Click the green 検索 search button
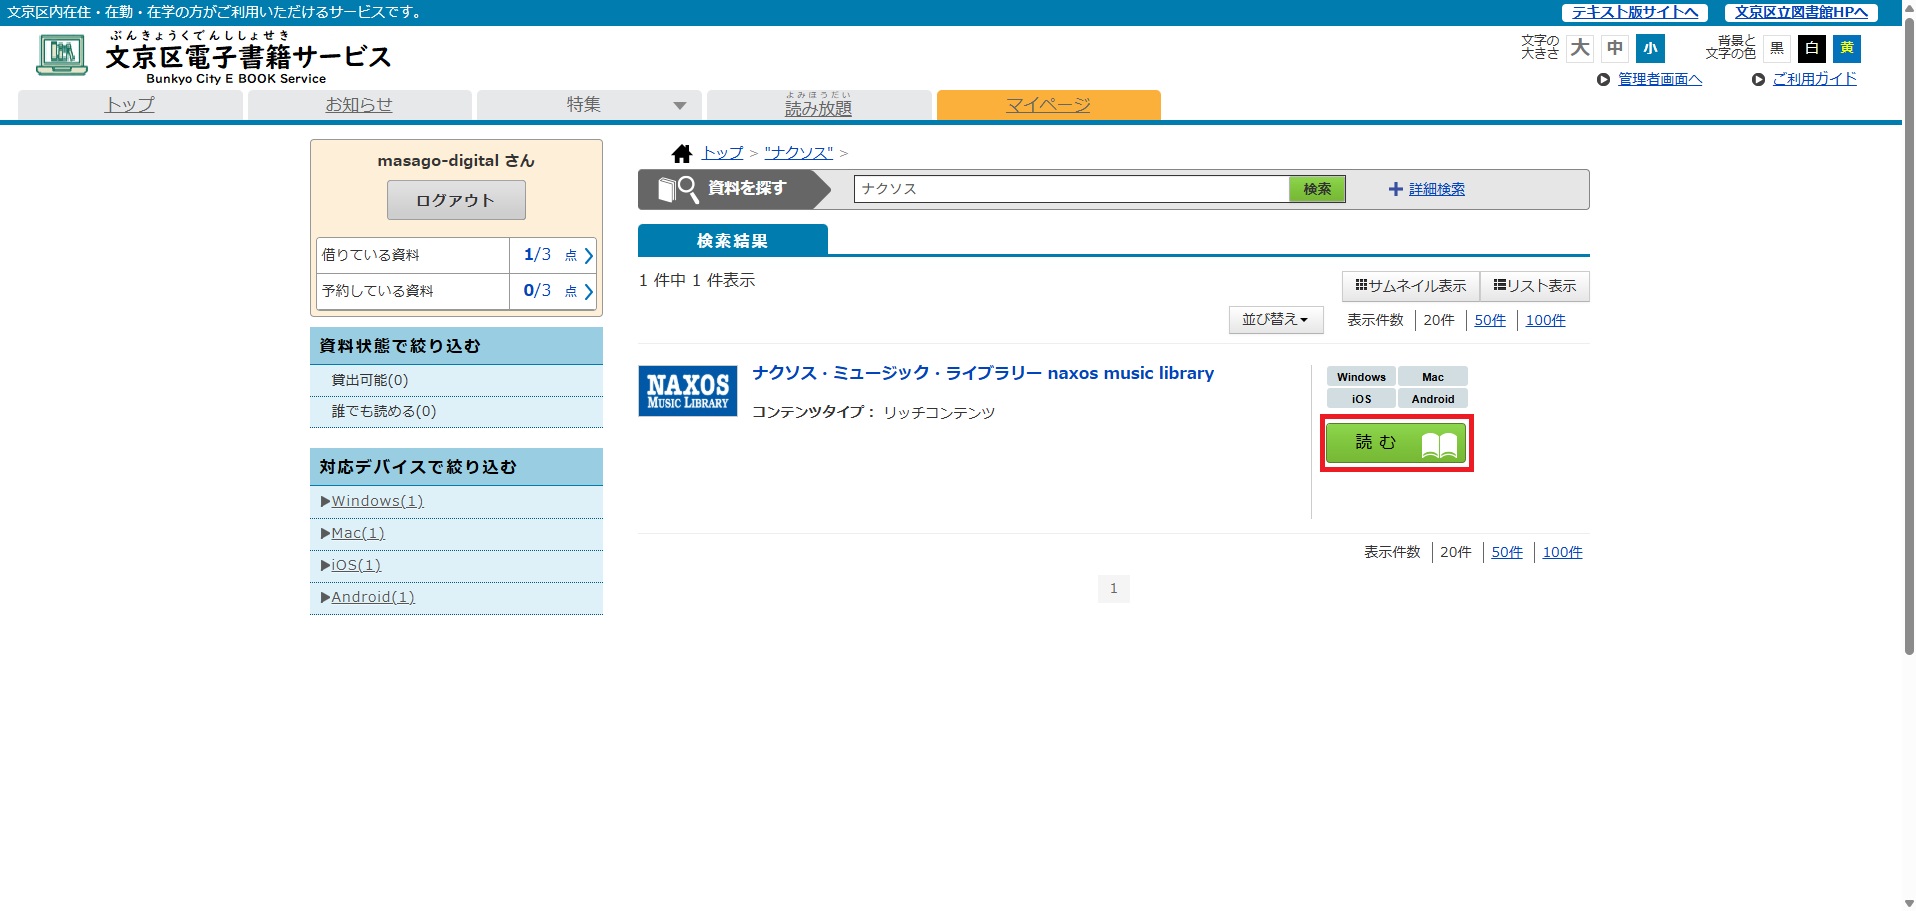The width and height of the screenshot is (1916, 911). pyautogui.click(x=1317, y=189)
